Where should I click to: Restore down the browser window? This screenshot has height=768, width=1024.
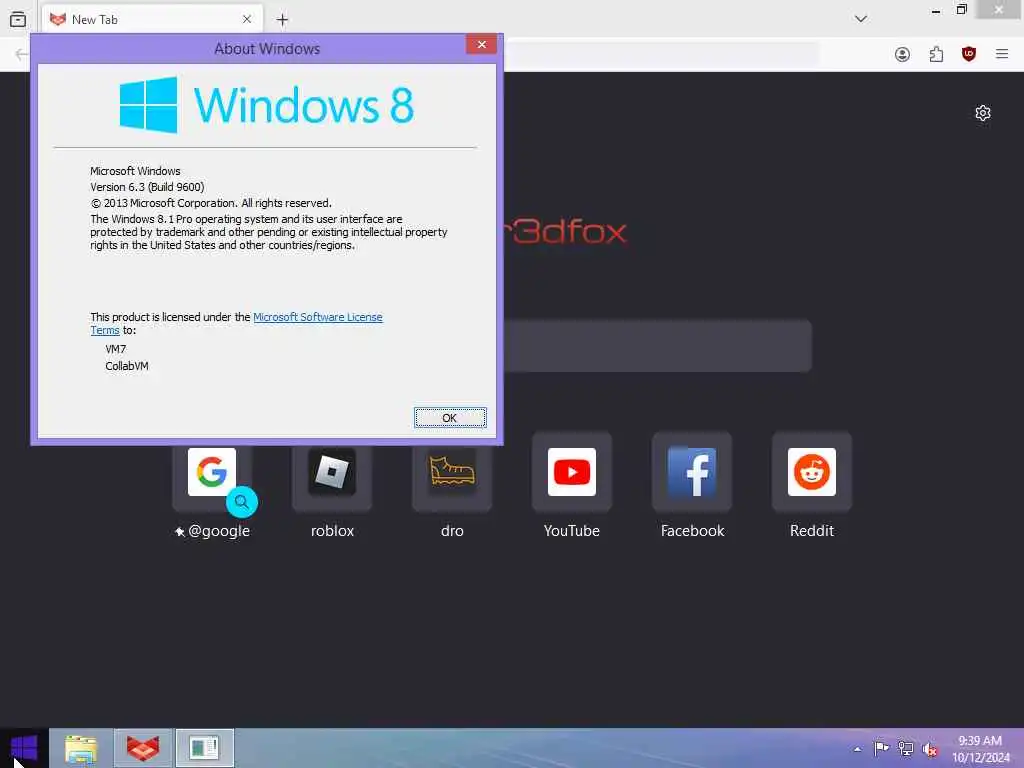pos(961,10)
